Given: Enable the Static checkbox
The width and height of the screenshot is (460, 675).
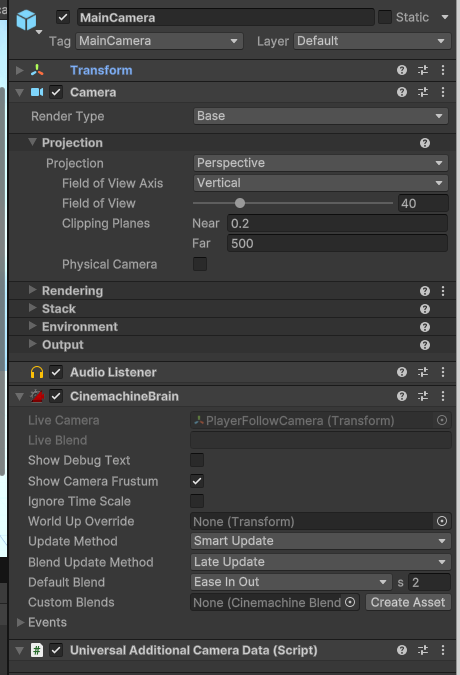Looking at the screenshot, I should 385,17.
